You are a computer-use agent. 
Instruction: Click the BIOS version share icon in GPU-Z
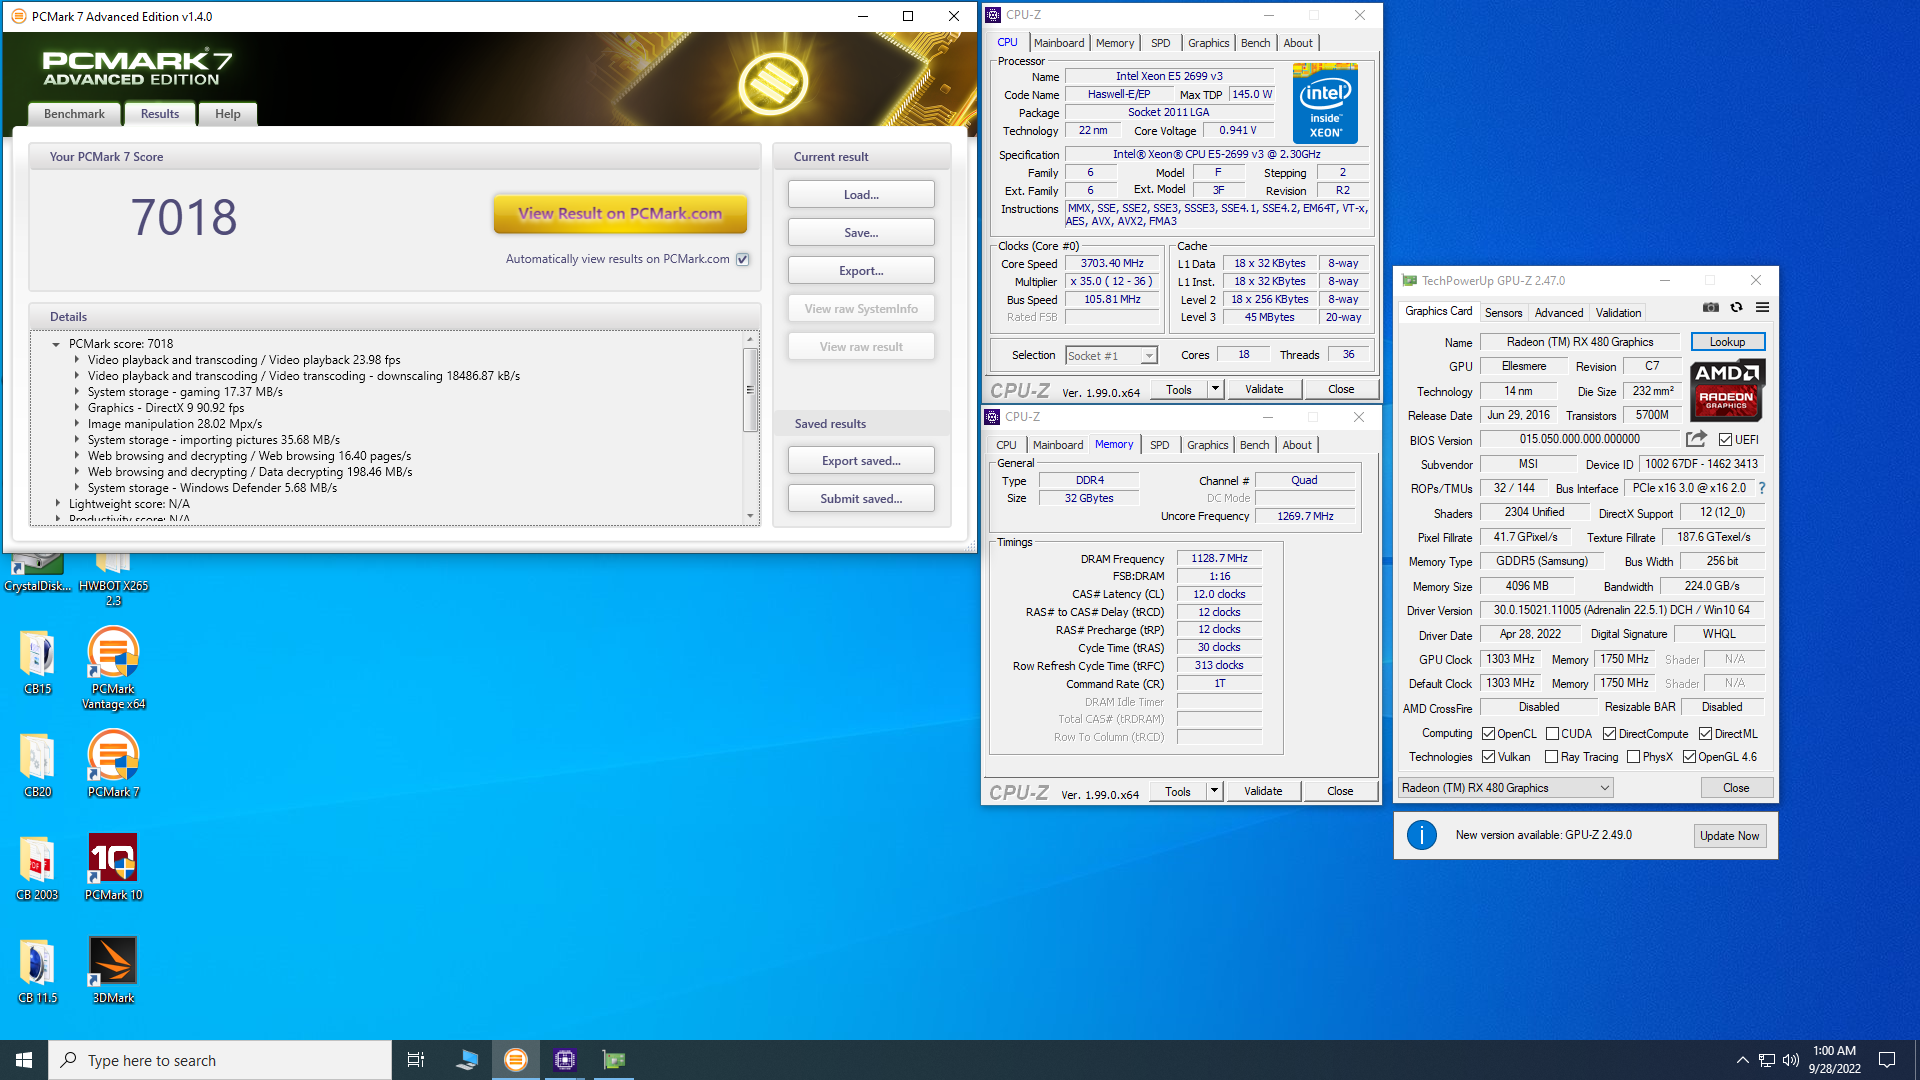(1696, 439)
